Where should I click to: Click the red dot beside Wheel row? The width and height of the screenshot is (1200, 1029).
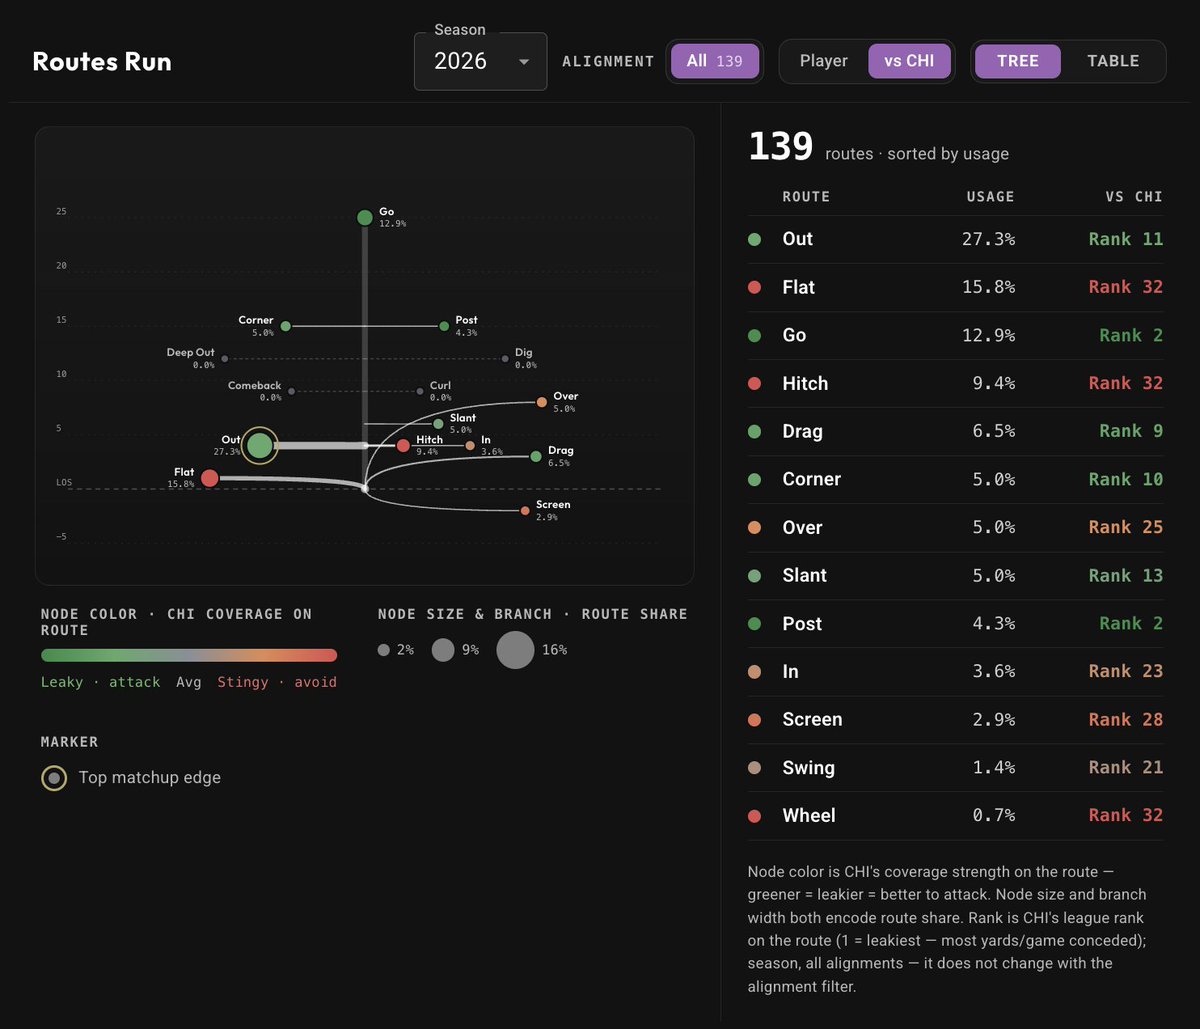tap(755, 815)
